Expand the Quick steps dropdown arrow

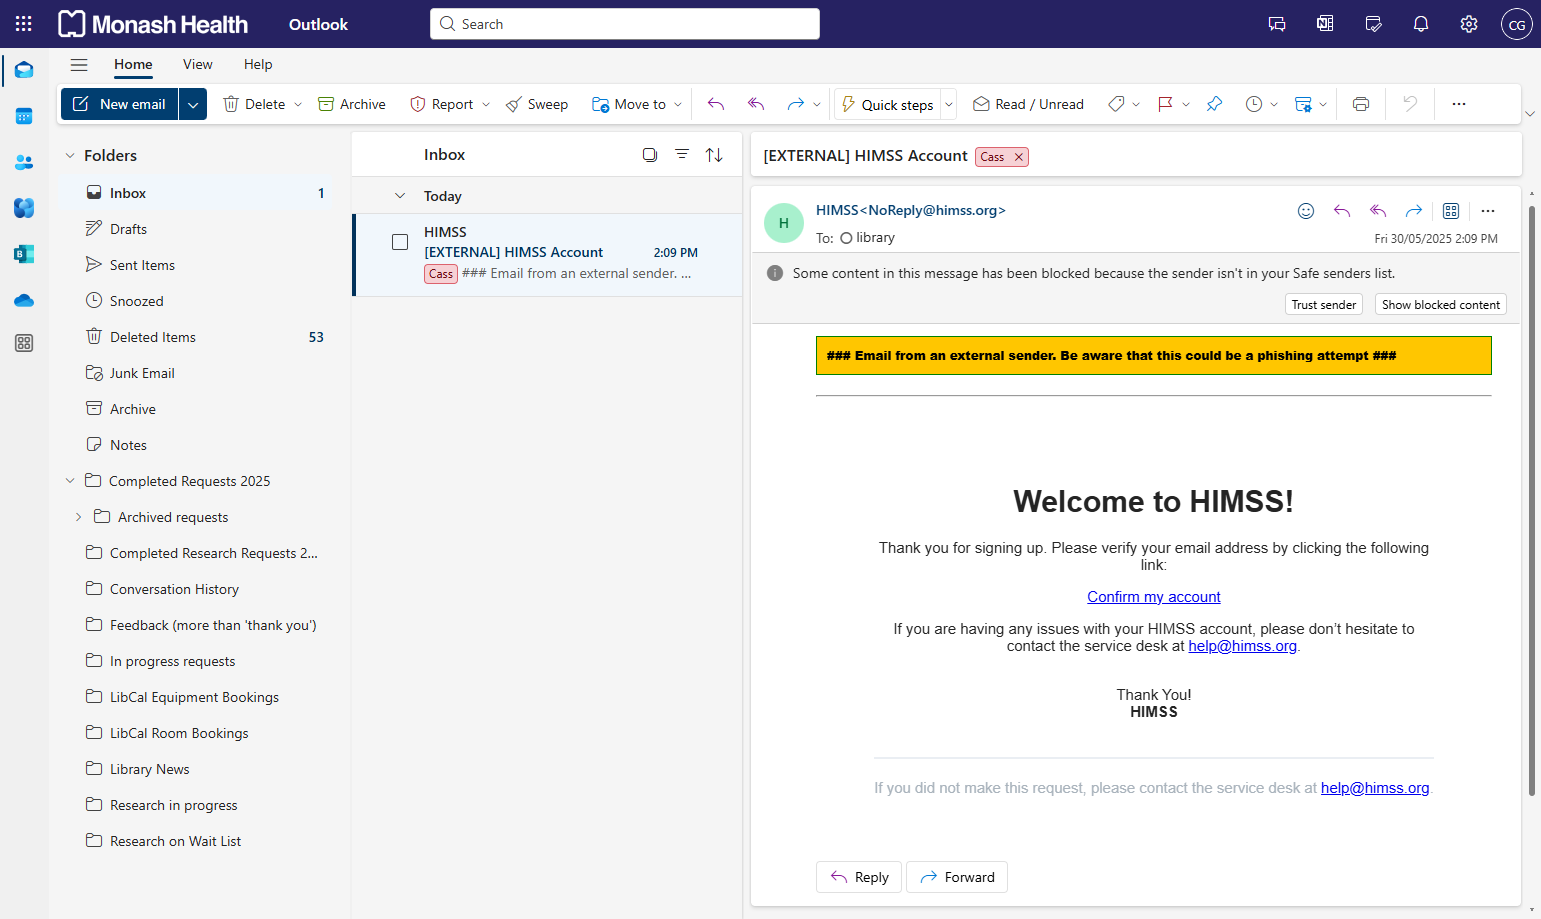coord(949,104)
